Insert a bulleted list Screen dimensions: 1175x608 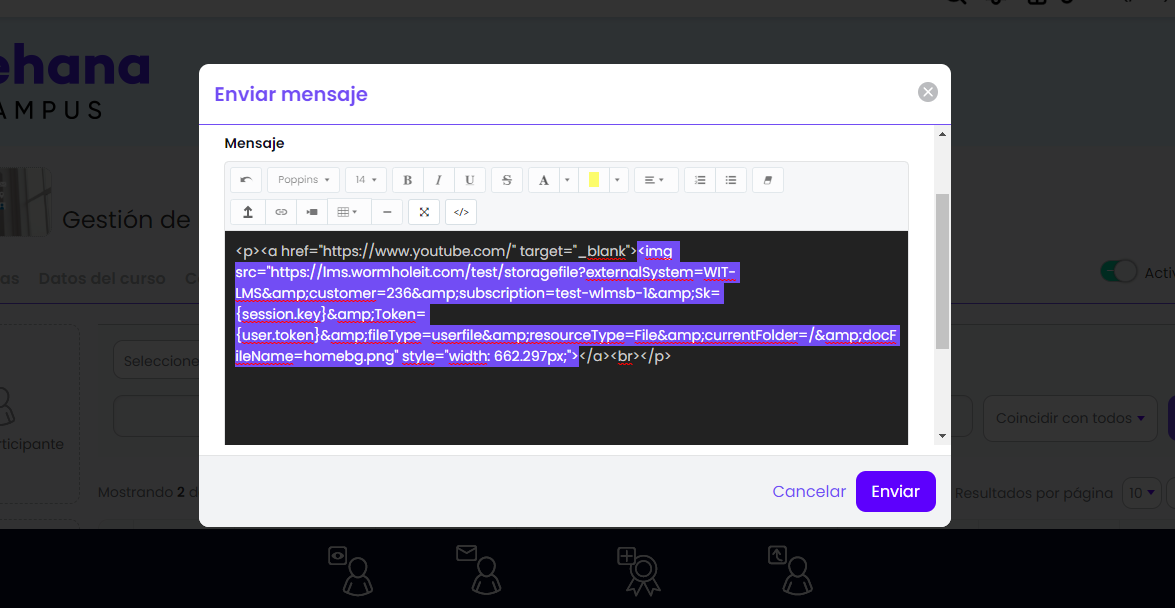731,180
